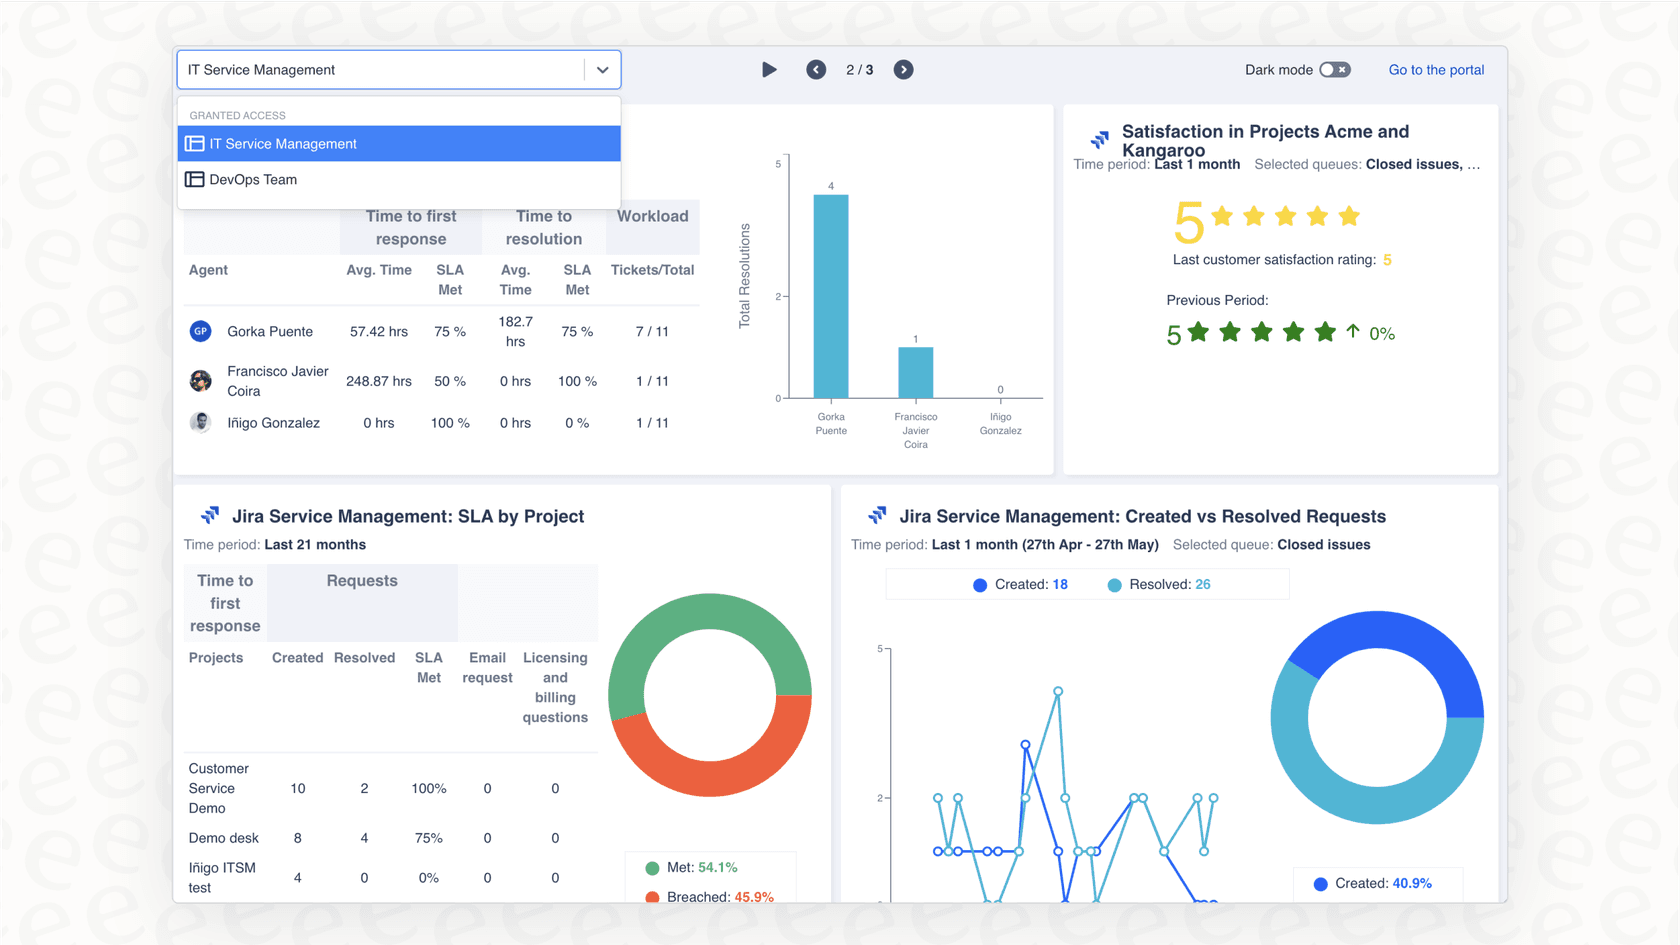1680x945 pixels.
Task: Click the Jira icon on Created vs Resolved widget
Action: (x=877, y=515)
